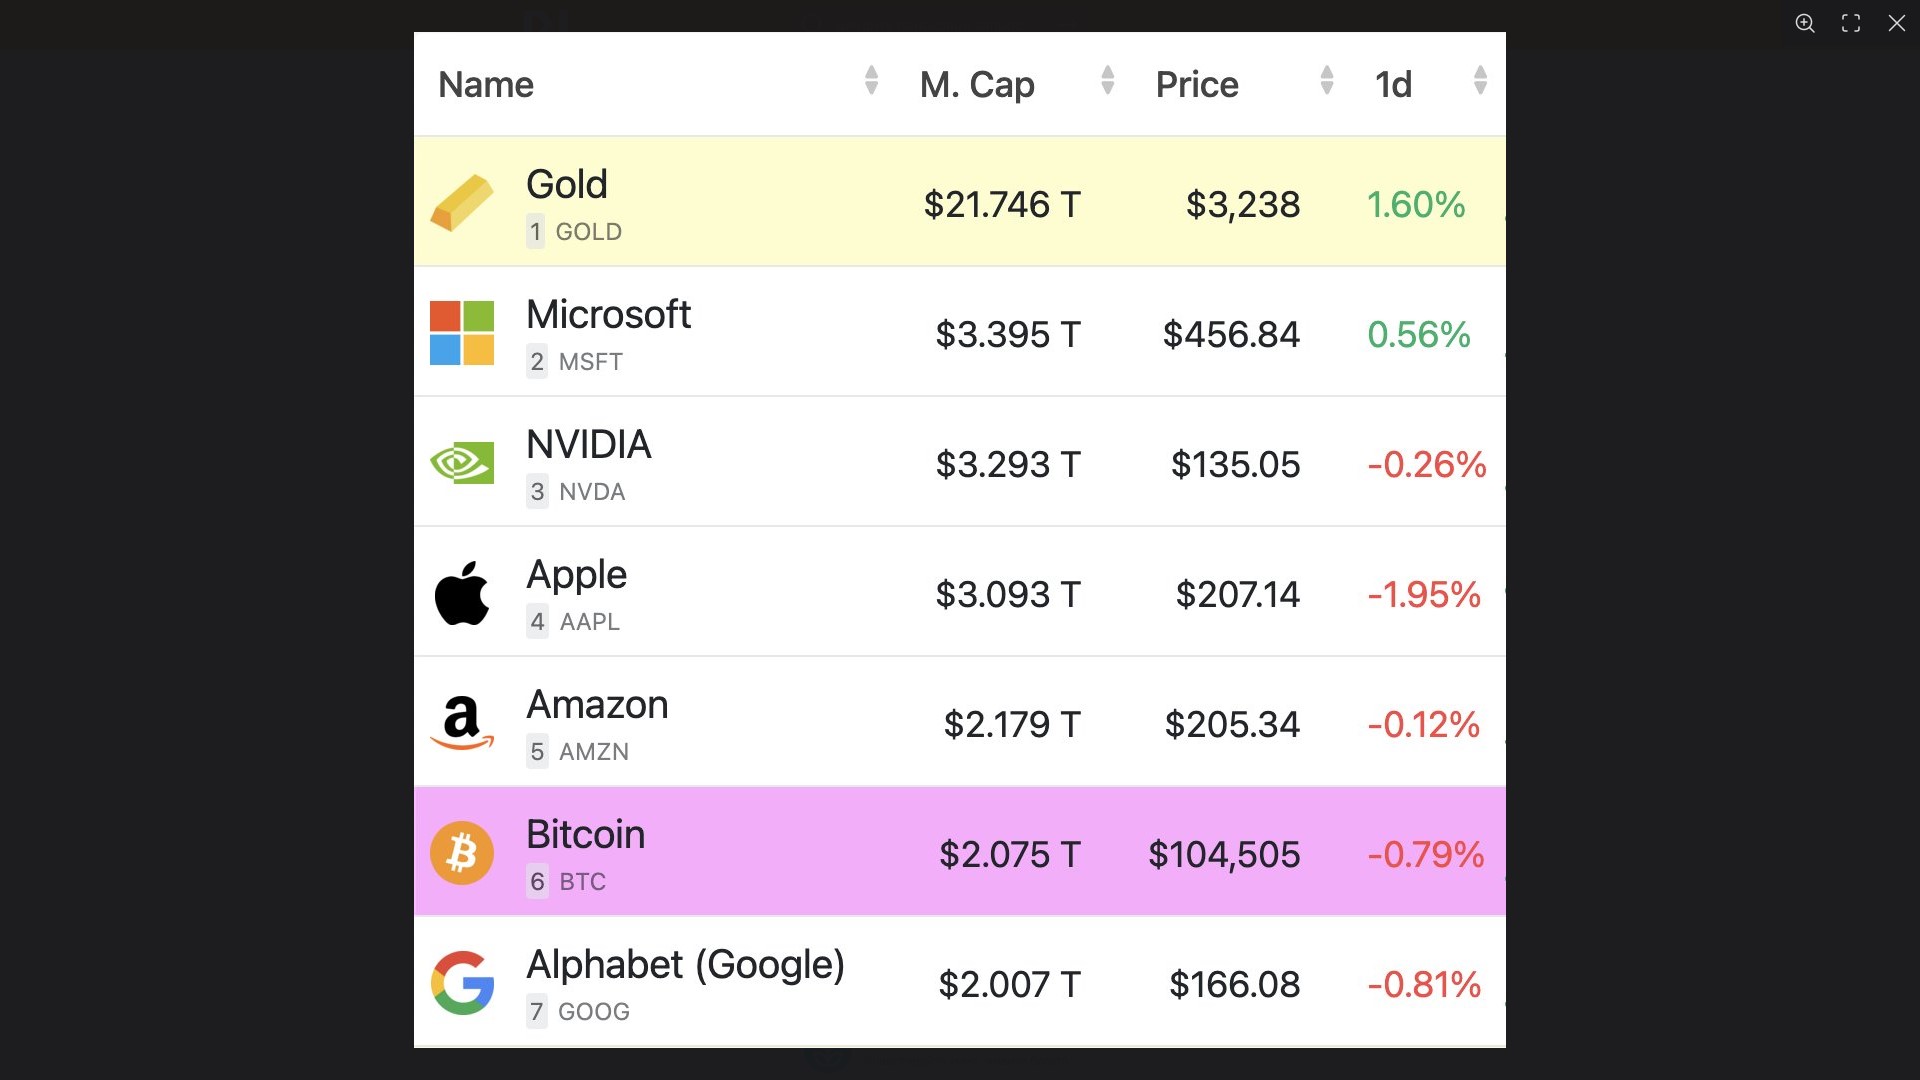This screenshot has height=1080, width=1920.
Task: Click Gold's market cap value $21.746 T
Action: pos(1002,205)
